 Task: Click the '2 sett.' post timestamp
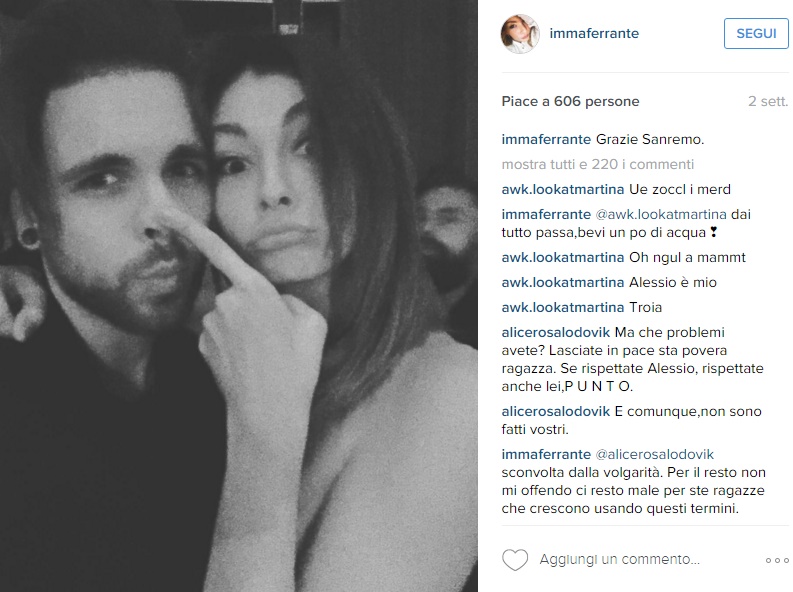click(768, 102)
